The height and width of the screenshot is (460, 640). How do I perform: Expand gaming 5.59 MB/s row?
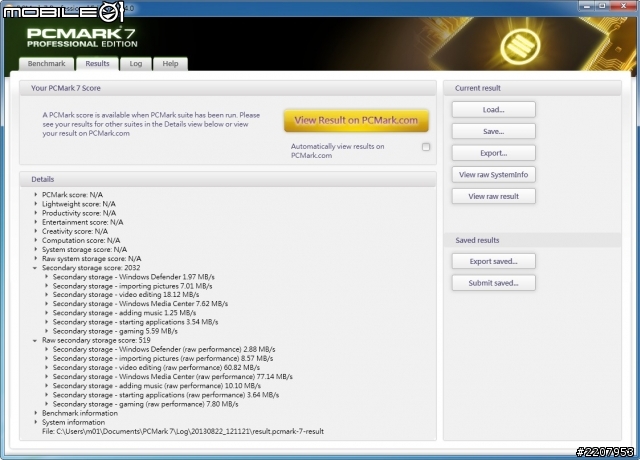pyautogui.click(x=47, y=331)
